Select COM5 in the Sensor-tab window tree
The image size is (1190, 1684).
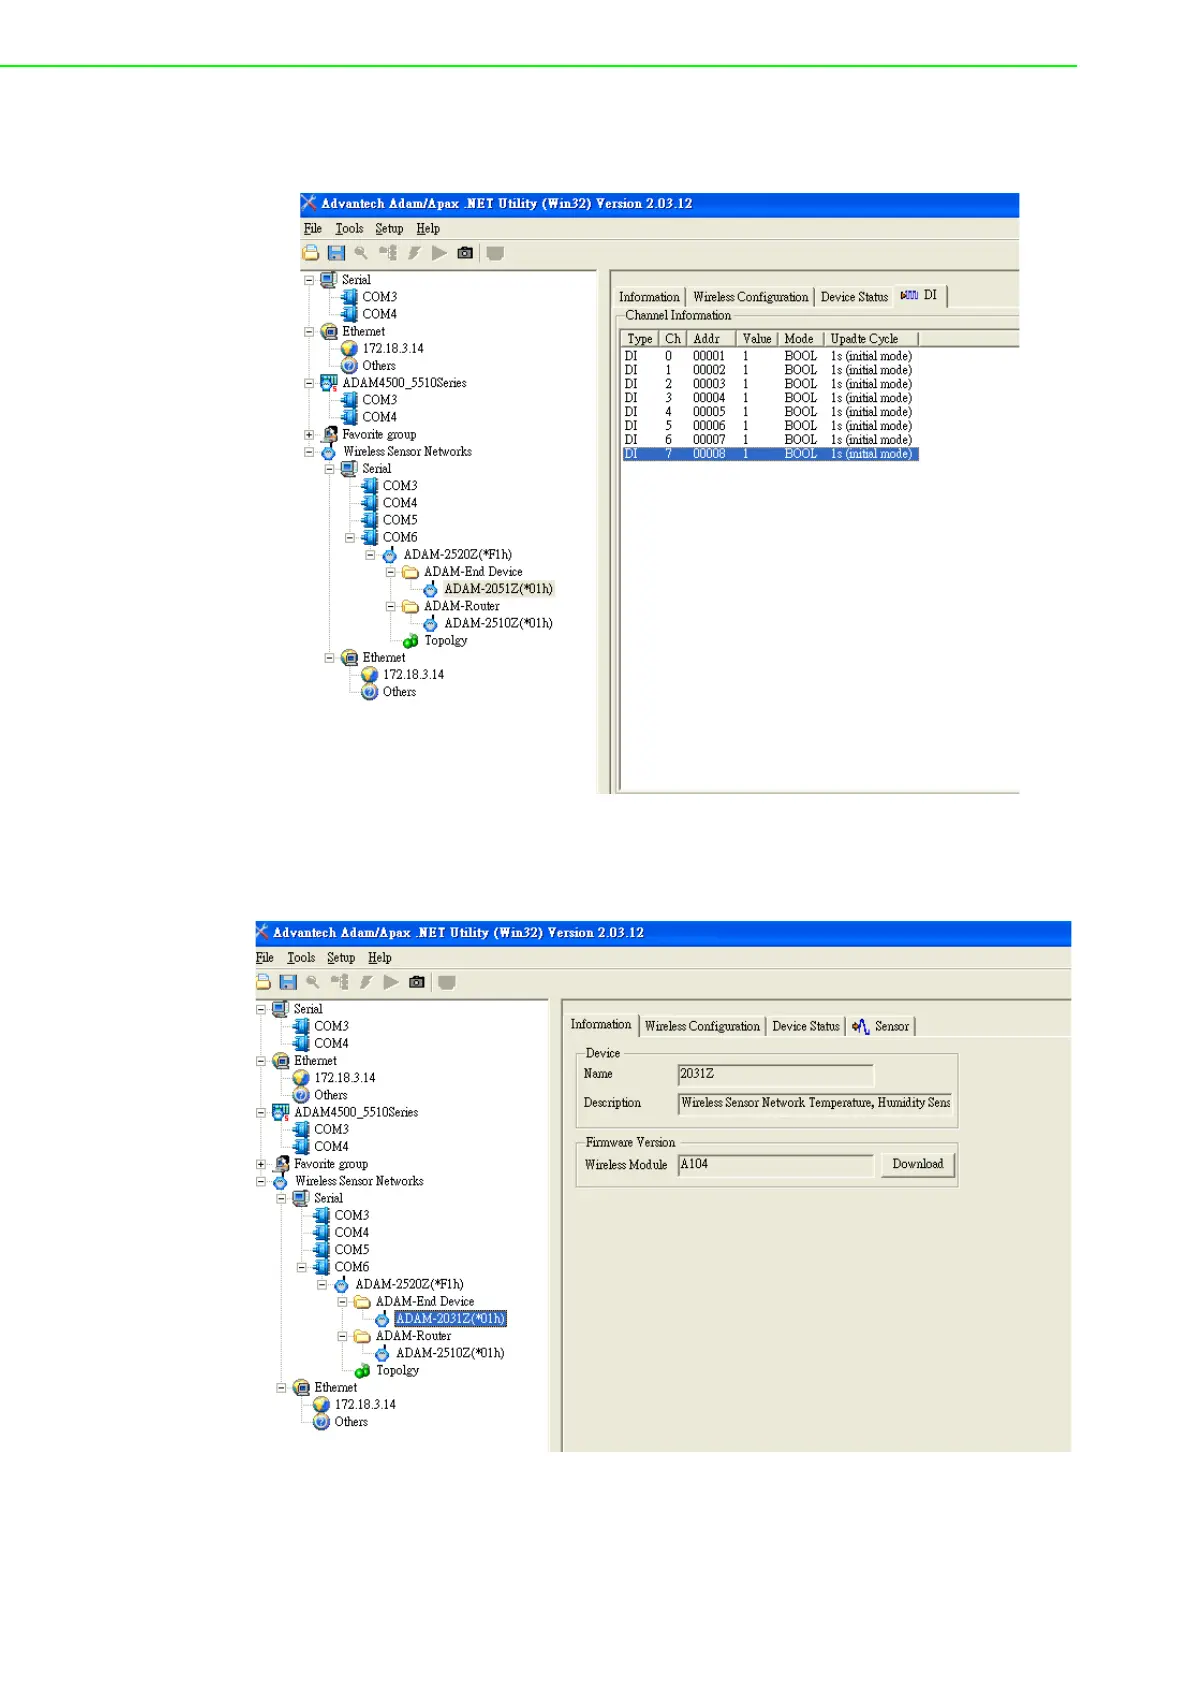[x=352, y=1250]
